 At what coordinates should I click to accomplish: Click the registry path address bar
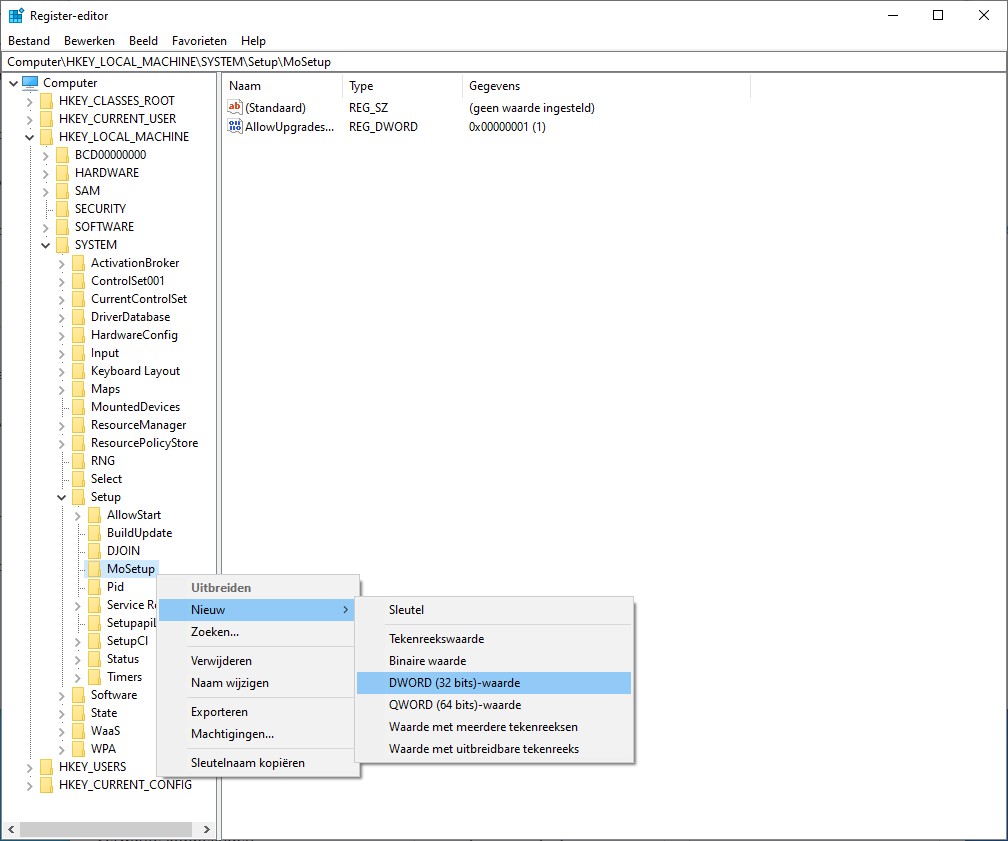click(500, 62)
